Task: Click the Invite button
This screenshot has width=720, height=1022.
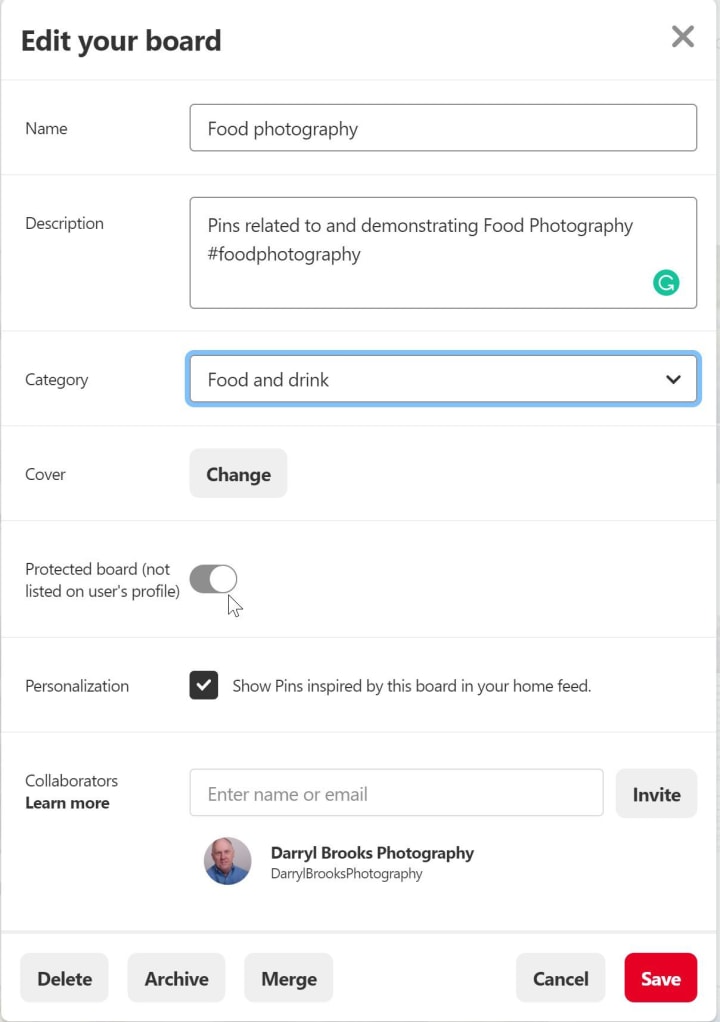Action: pos(656,794)
